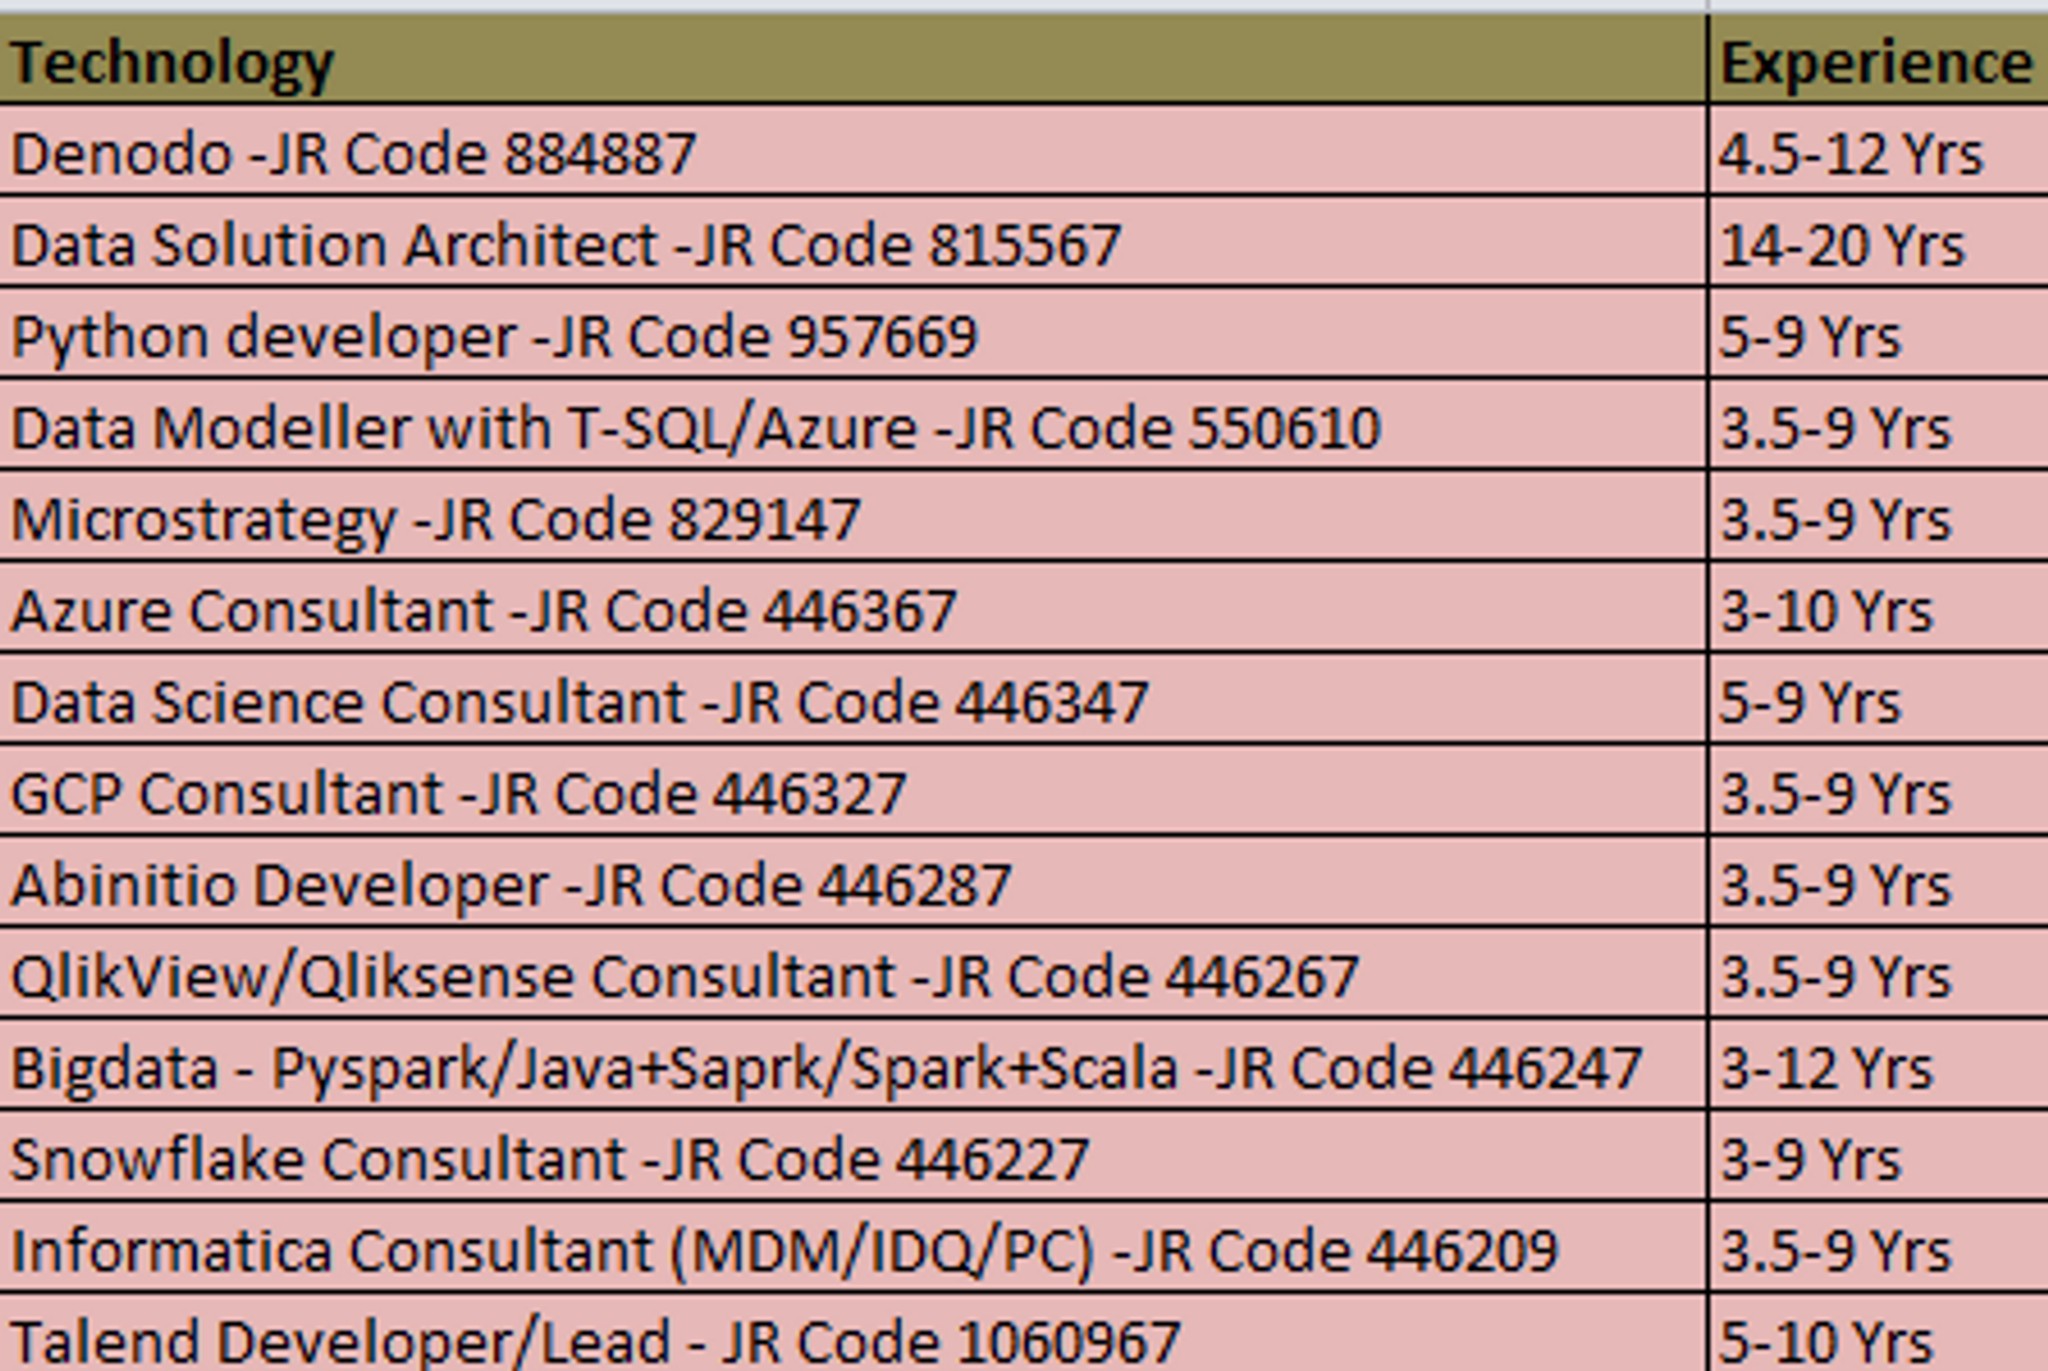2048x1371 pixels.
Task: Select Informatica Consultant (MDM/IDQ/PC) cell
Action: point(852,1248)
